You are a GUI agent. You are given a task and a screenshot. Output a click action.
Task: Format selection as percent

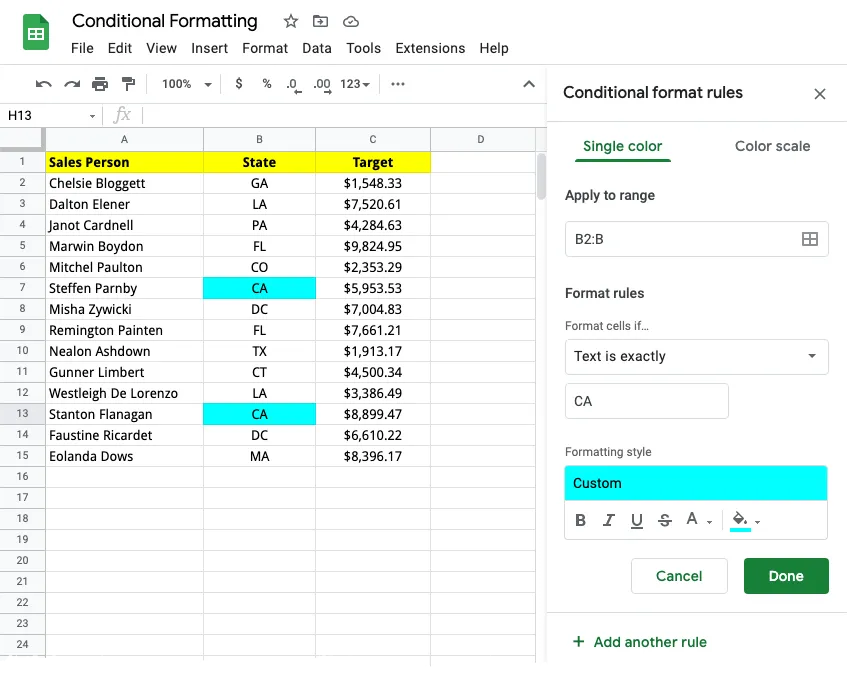tap(265, 84)
